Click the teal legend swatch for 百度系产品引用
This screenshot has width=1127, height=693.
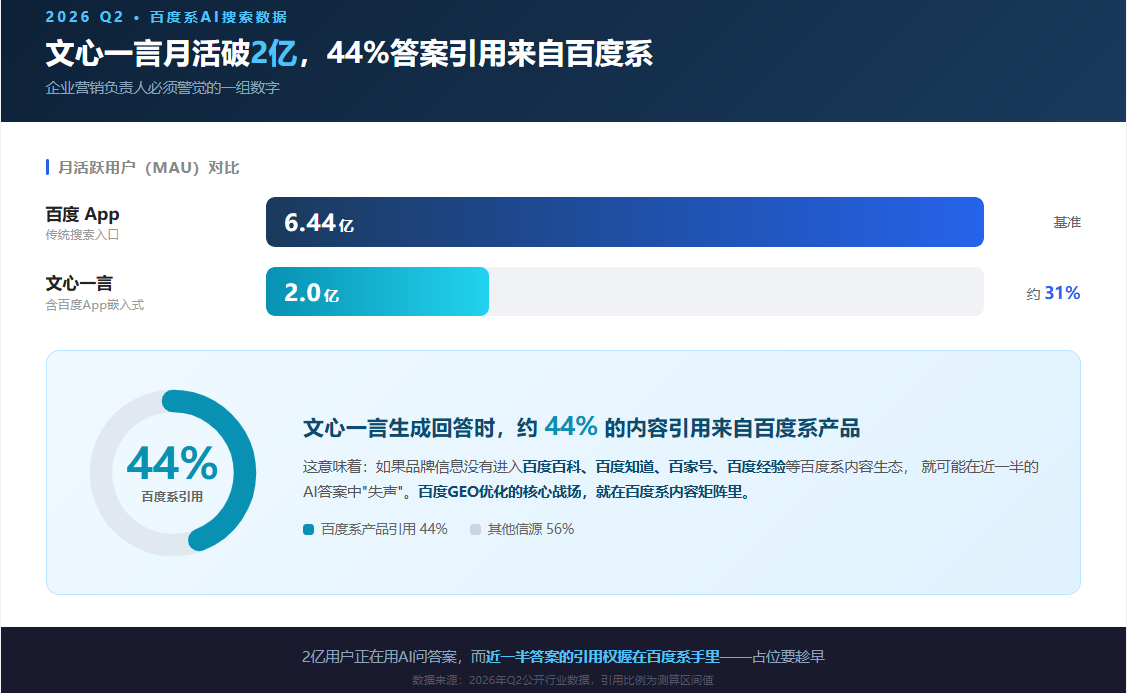[308, 530]
